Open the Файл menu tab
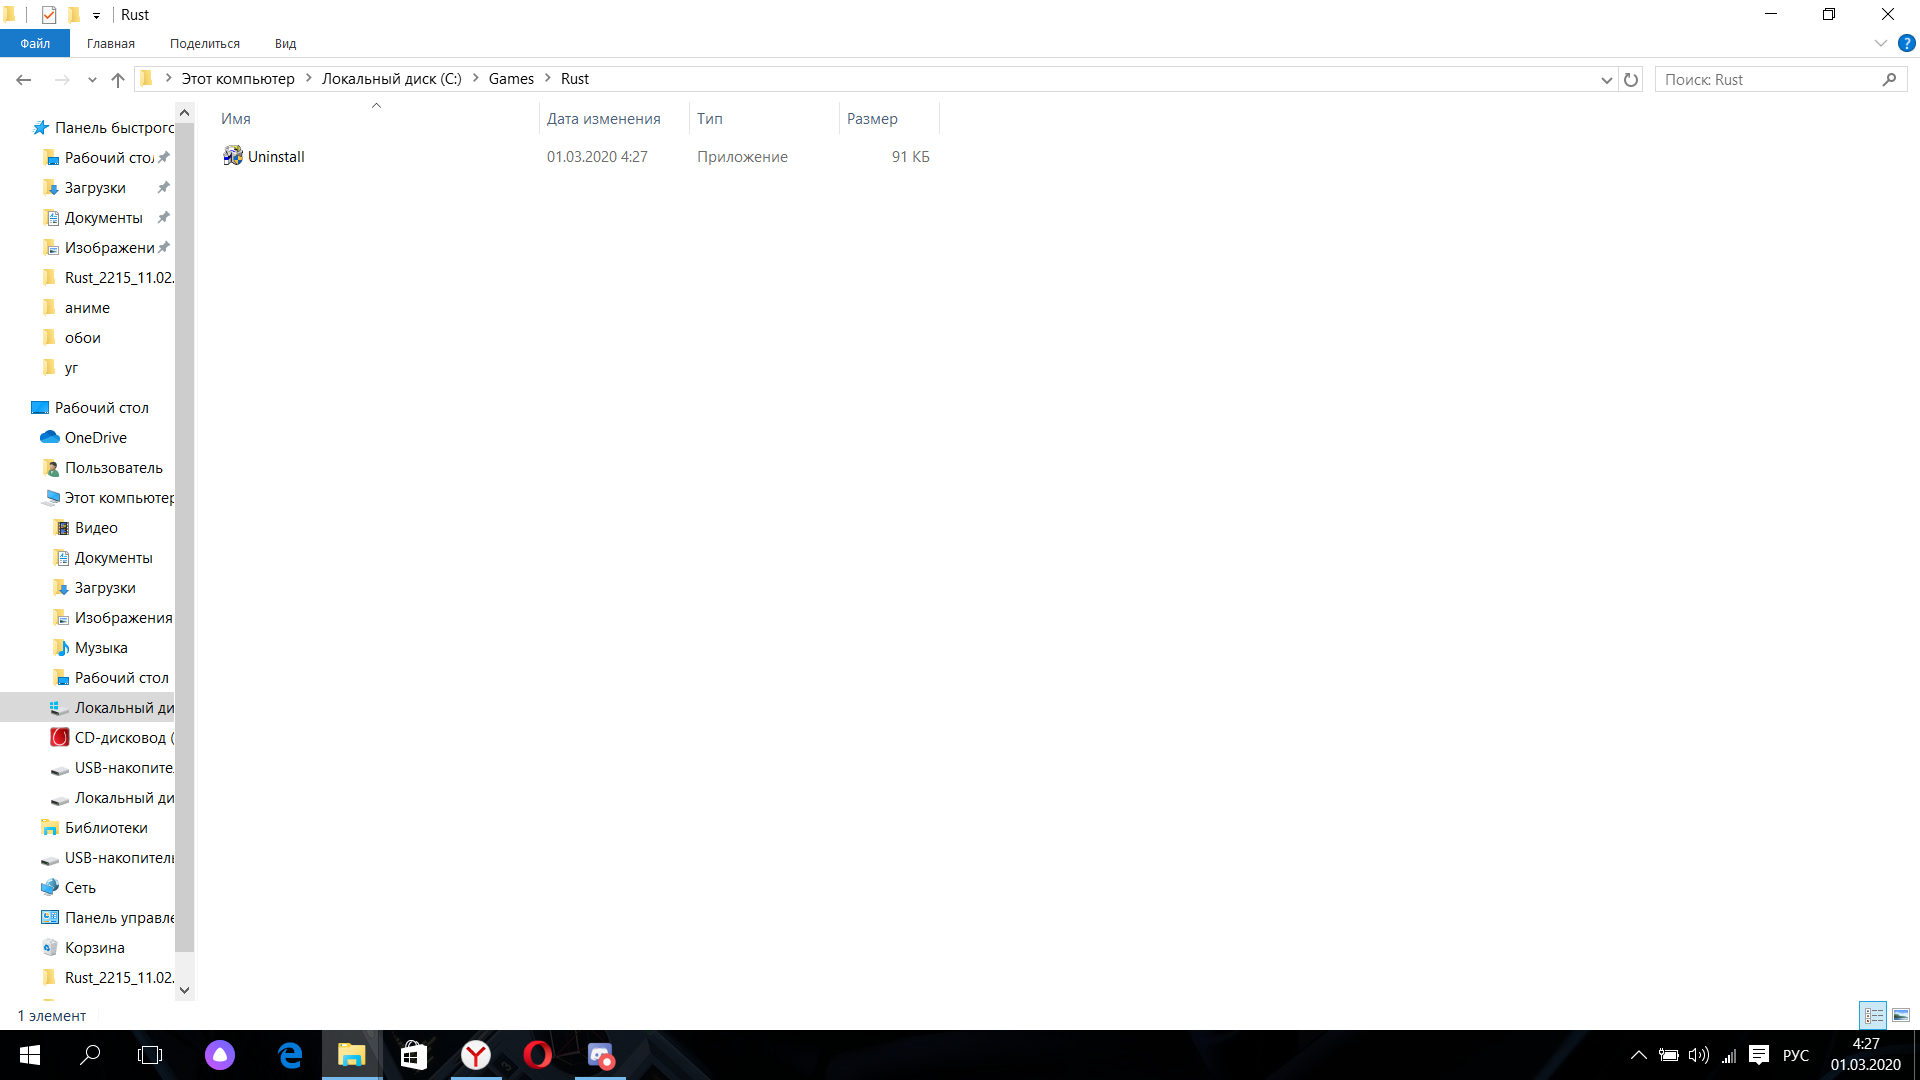 click(x=35, y=43)
